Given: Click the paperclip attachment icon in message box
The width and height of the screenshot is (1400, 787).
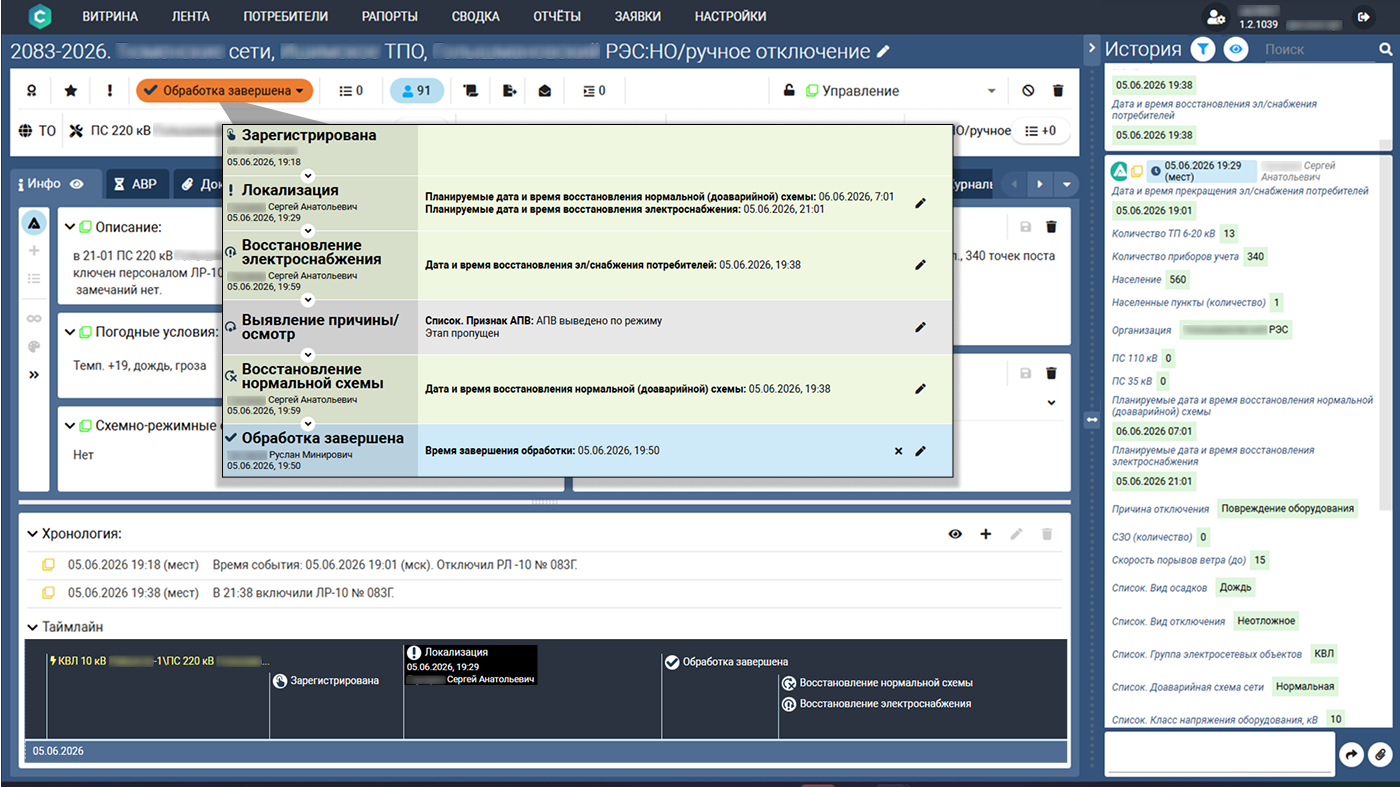Looking at the screenshot, I should (x=1379, y=754).
